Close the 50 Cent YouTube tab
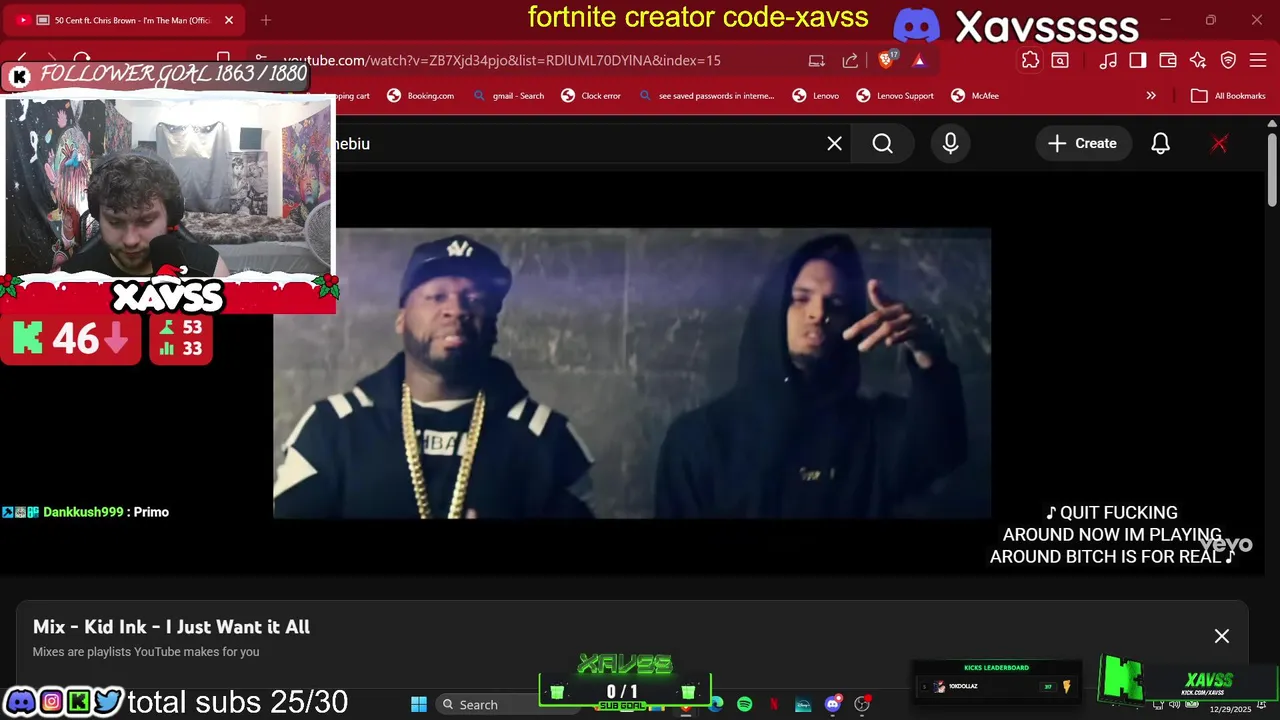 coord(229,20)
